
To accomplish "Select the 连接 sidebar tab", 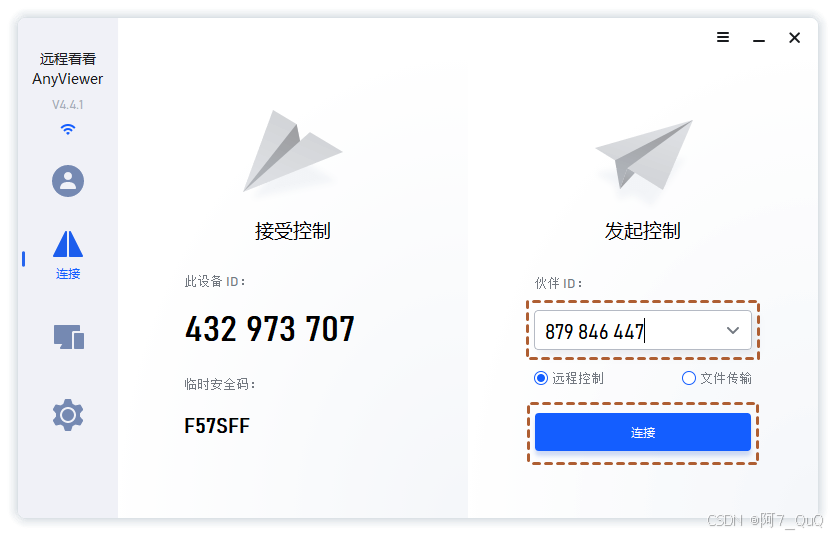I will point(68,255).
